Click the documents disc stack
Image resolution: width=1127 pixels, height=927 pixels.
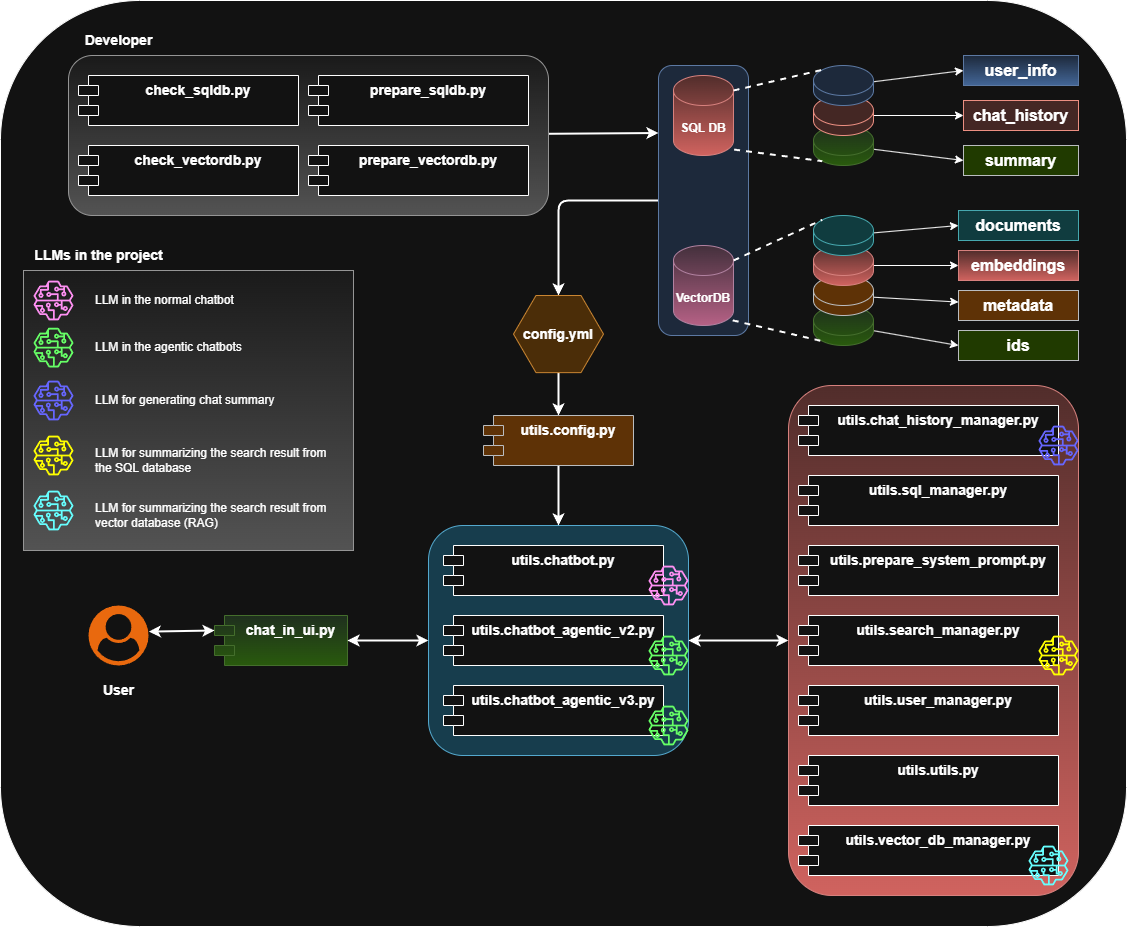tap(843, 232)
